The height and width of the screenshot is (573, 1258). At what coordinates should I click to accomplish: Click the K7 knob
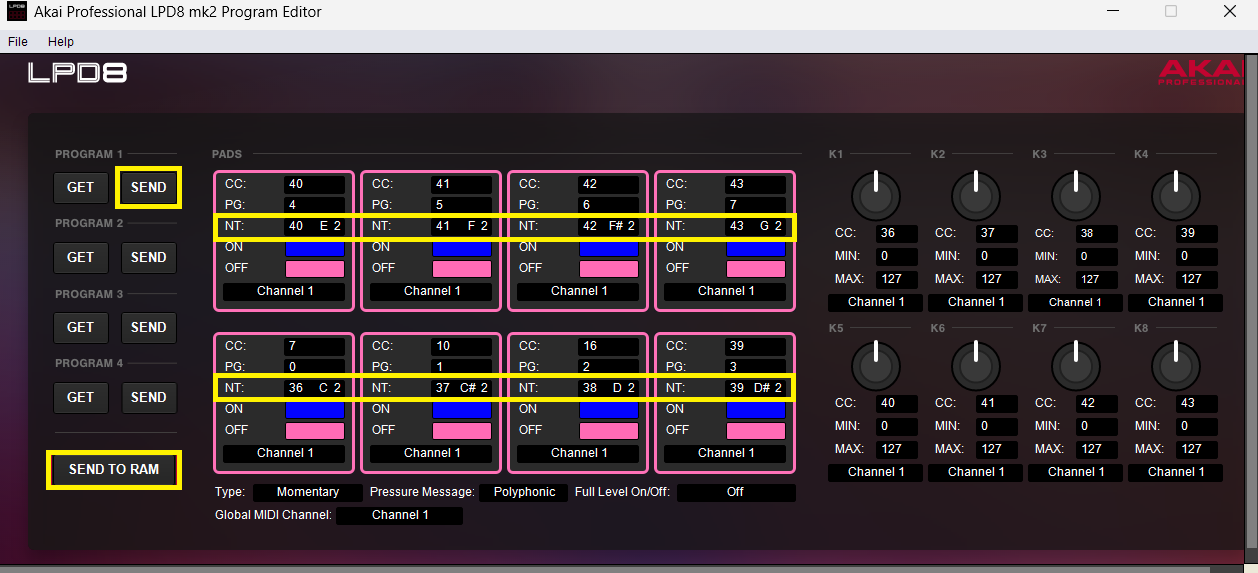point(1075,365)
